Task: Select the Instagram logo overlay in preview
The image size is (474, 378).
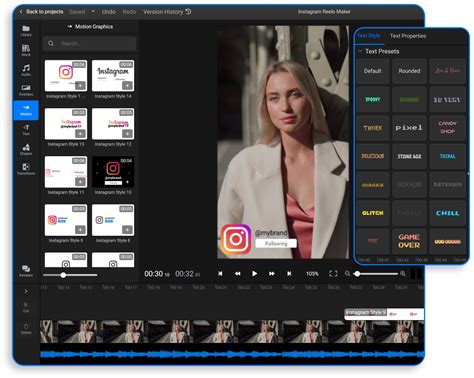Action: coord(236,239)
